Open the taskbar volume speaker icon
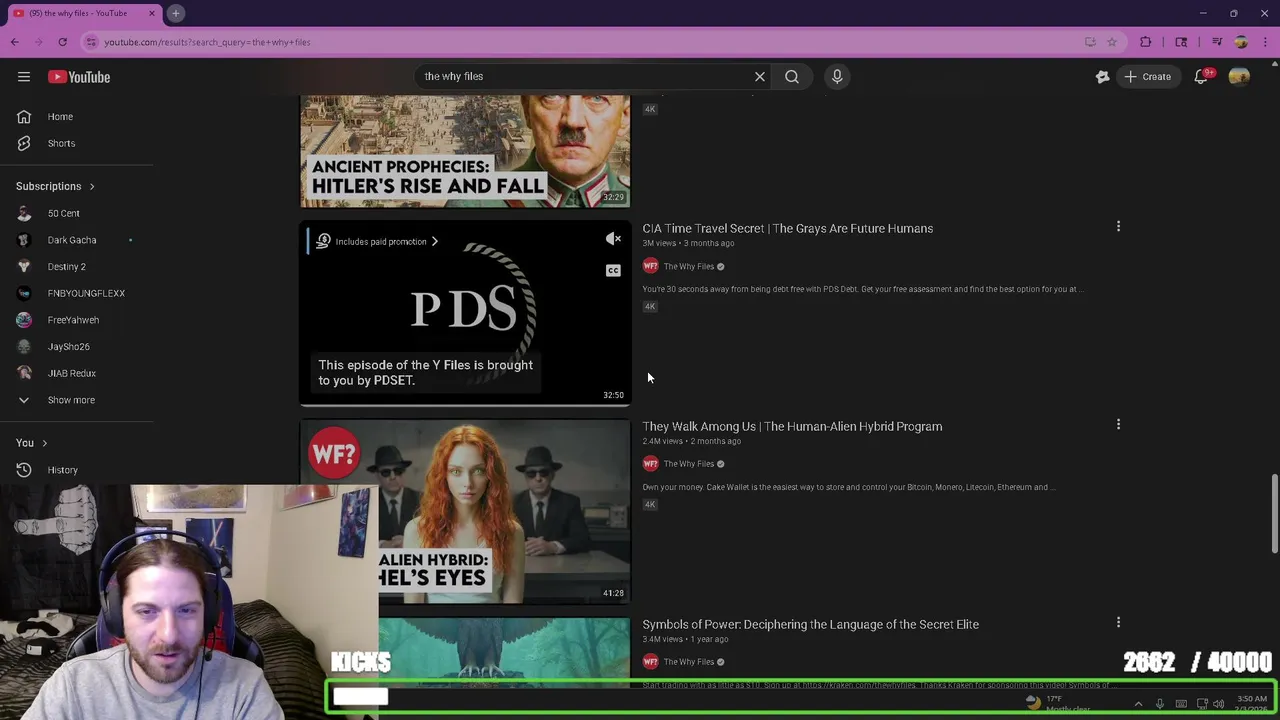Viewport: 1280px width, 720px height. [x=1219, y=704]
